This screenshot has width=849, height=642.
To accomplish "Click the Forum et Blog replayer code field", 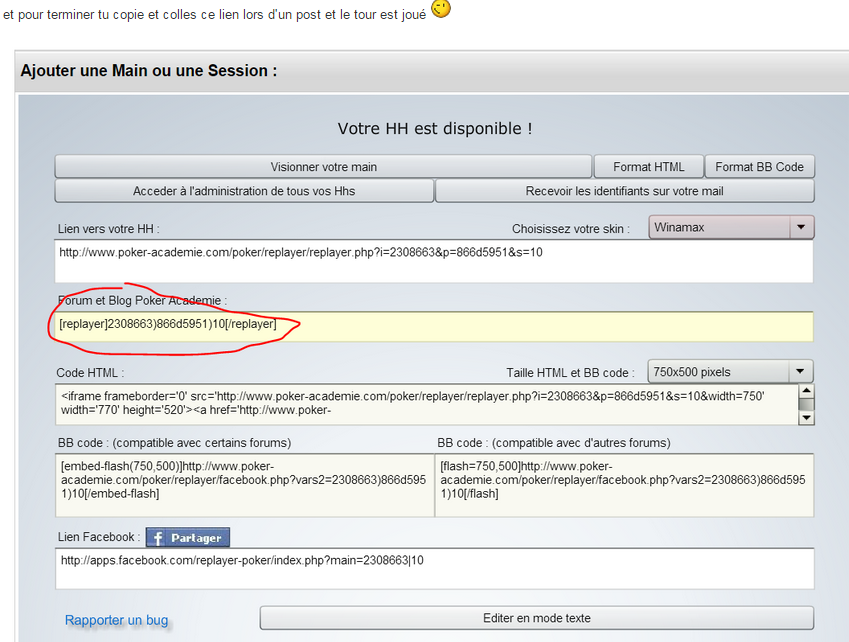I will tap(434, 326).
